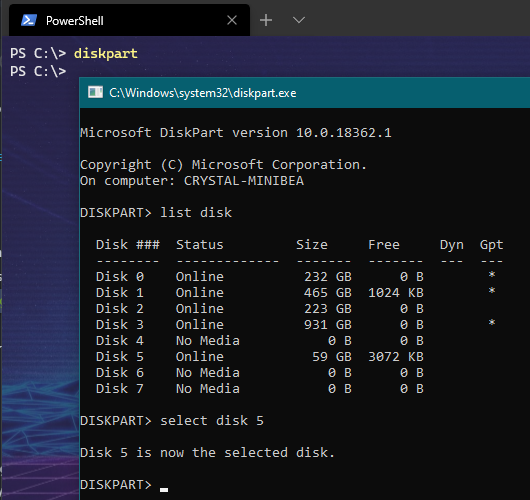Click 'Disk 1' row label
The image size is (530, 500).
point(120,292)
